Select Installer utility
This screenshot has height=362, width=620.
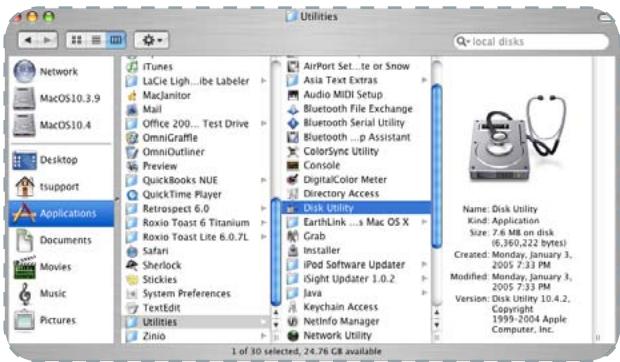(x=314, y=251)
